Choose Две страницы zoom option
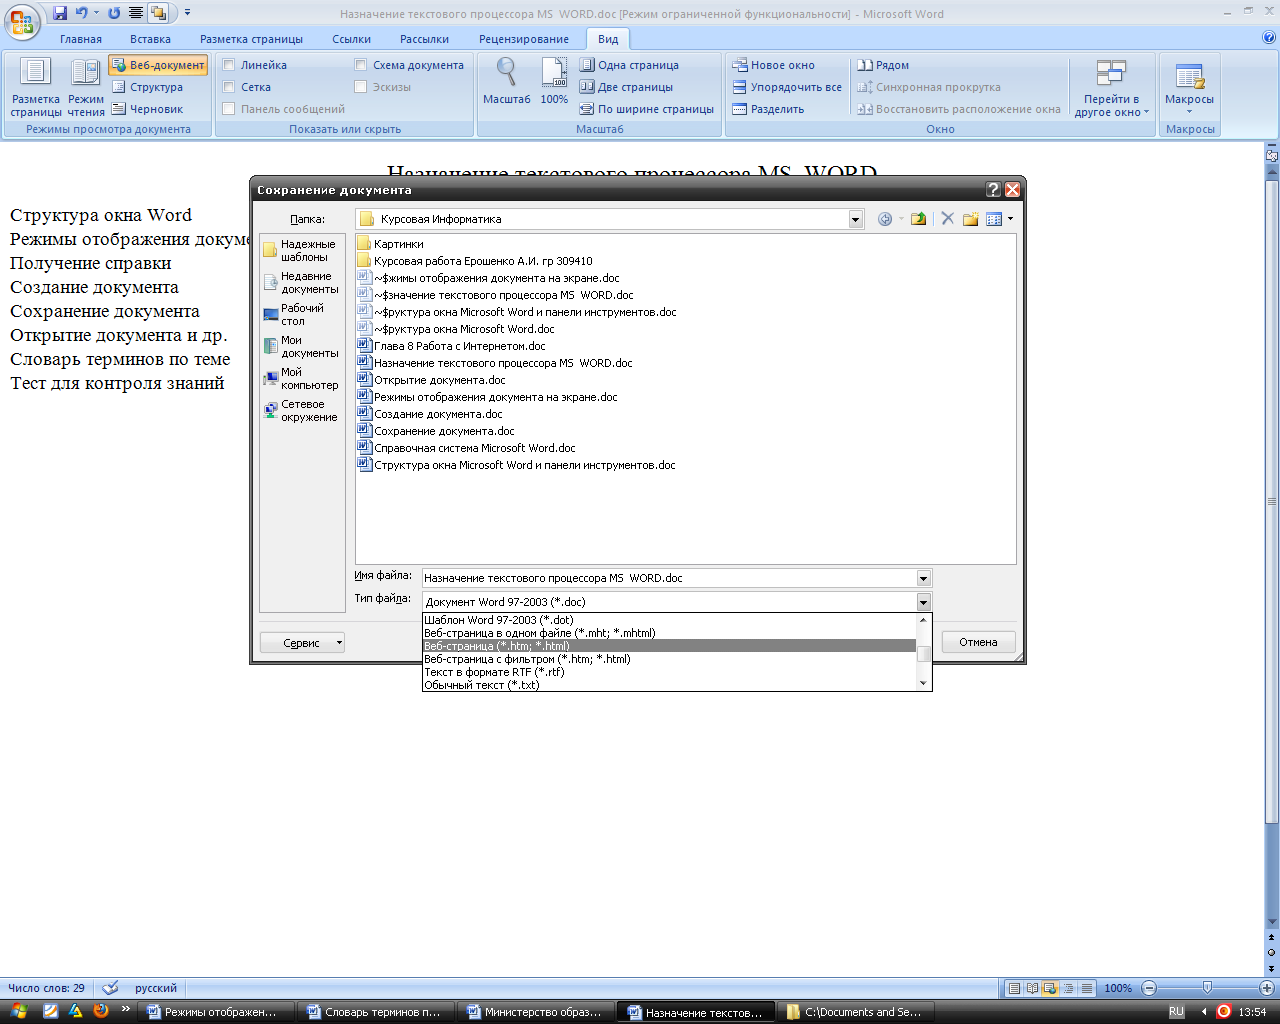 click(626, 87)
